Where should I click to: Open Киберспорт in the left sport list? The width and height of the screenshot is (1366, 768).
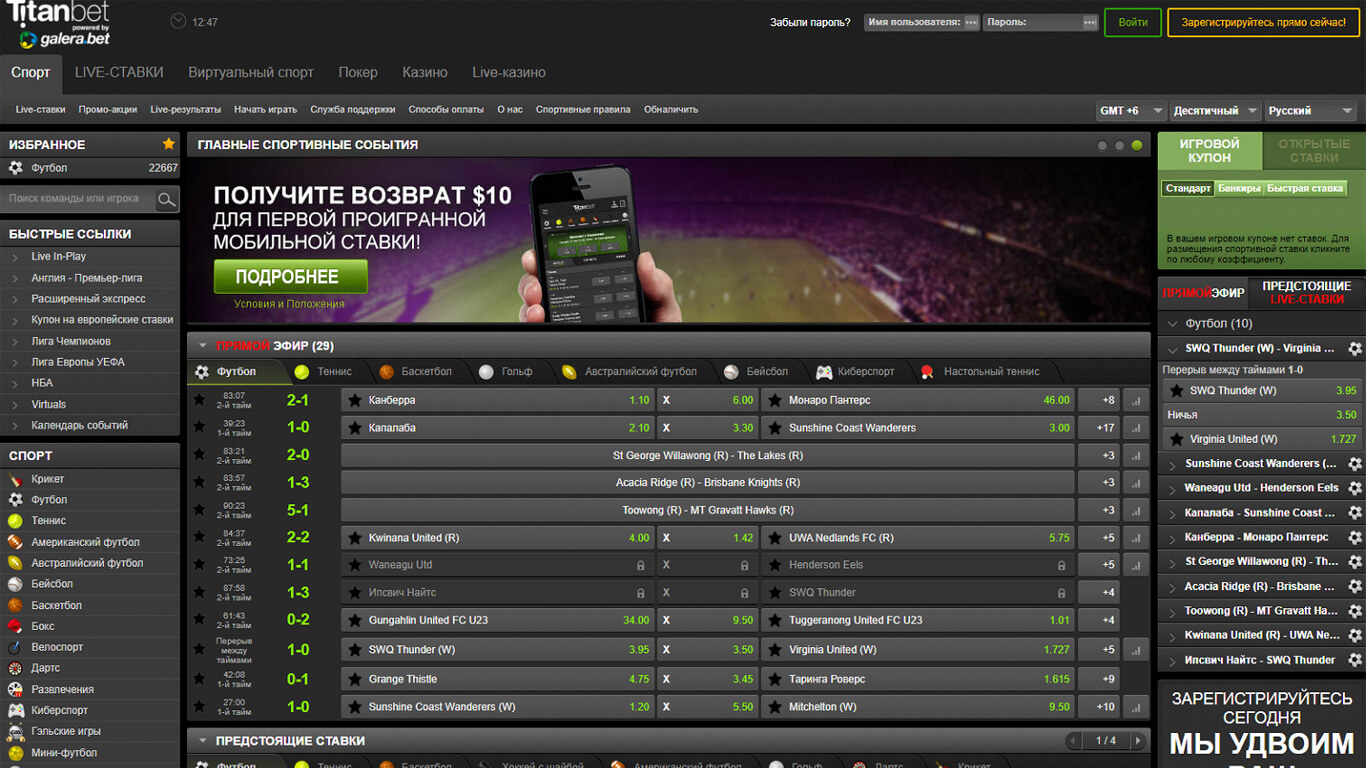pos(60,710)
